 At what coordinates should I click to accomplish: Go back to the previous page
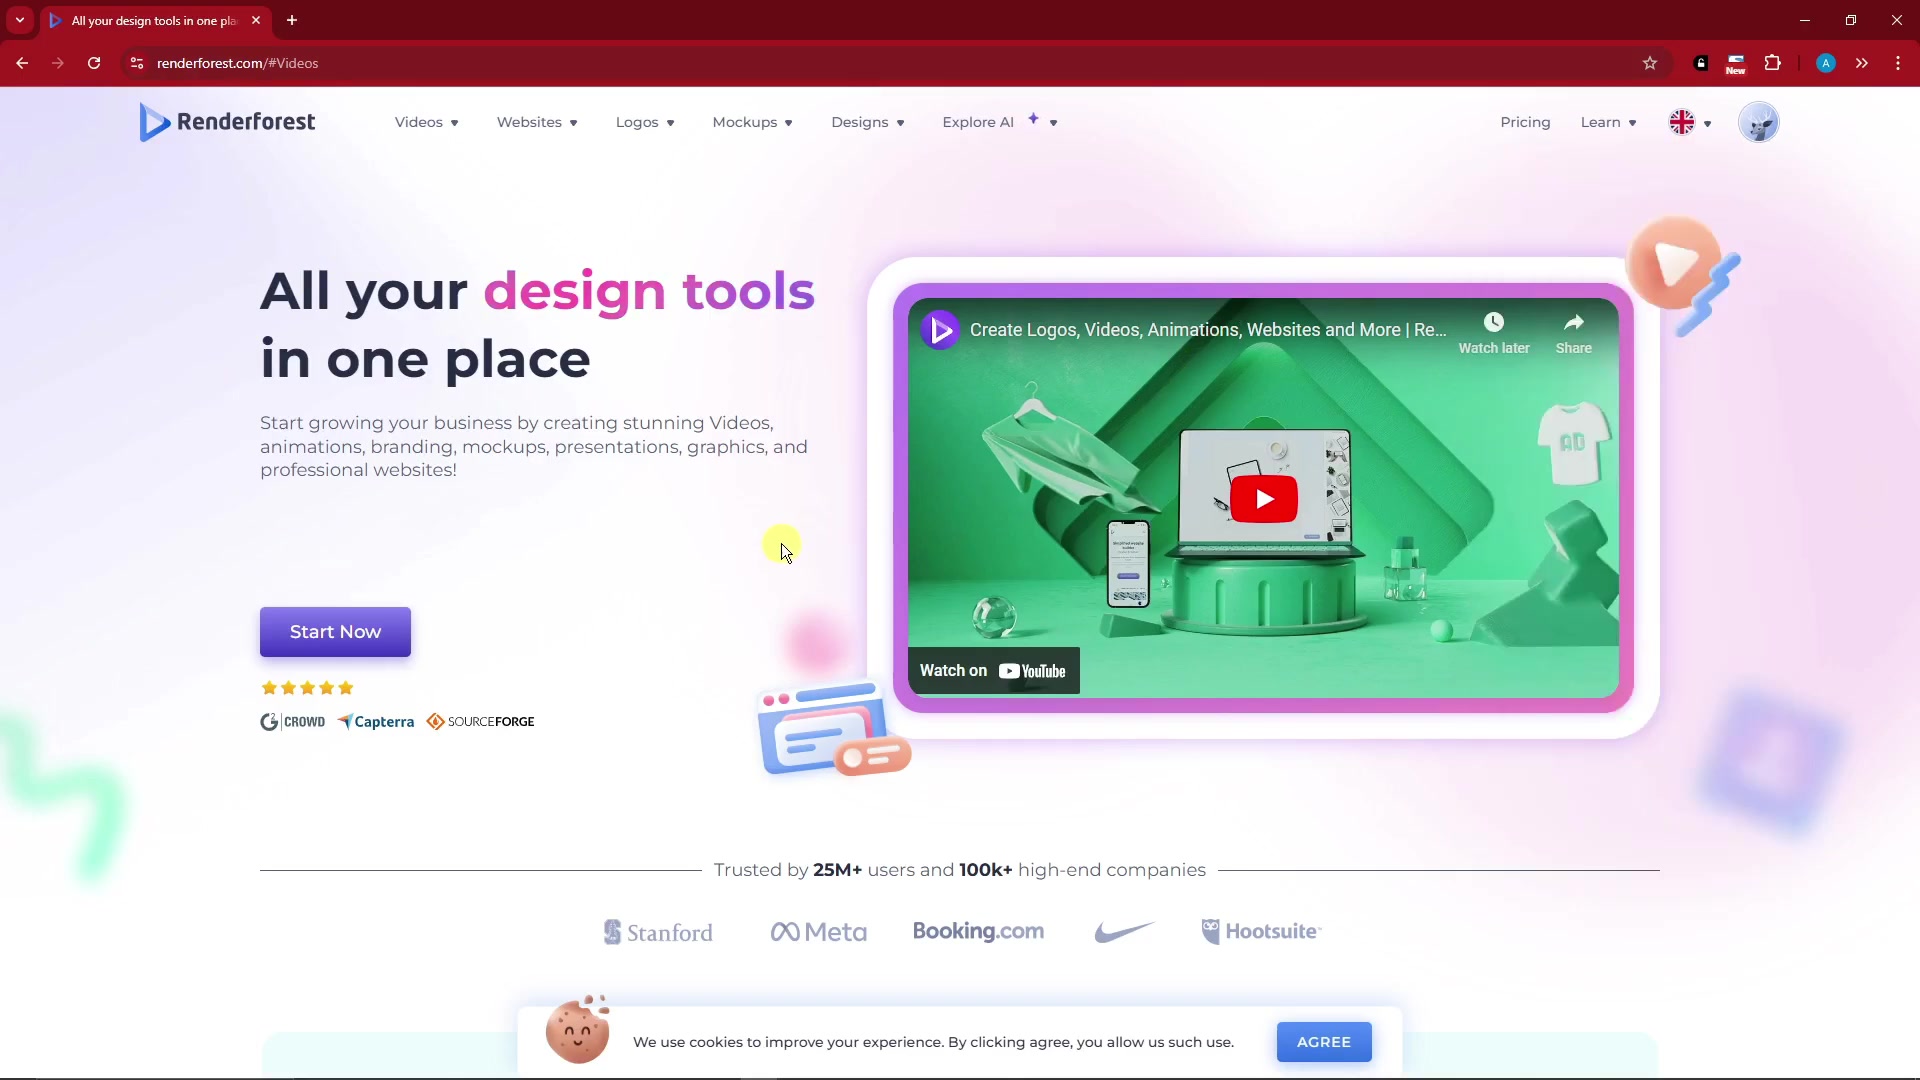(22, 63)
